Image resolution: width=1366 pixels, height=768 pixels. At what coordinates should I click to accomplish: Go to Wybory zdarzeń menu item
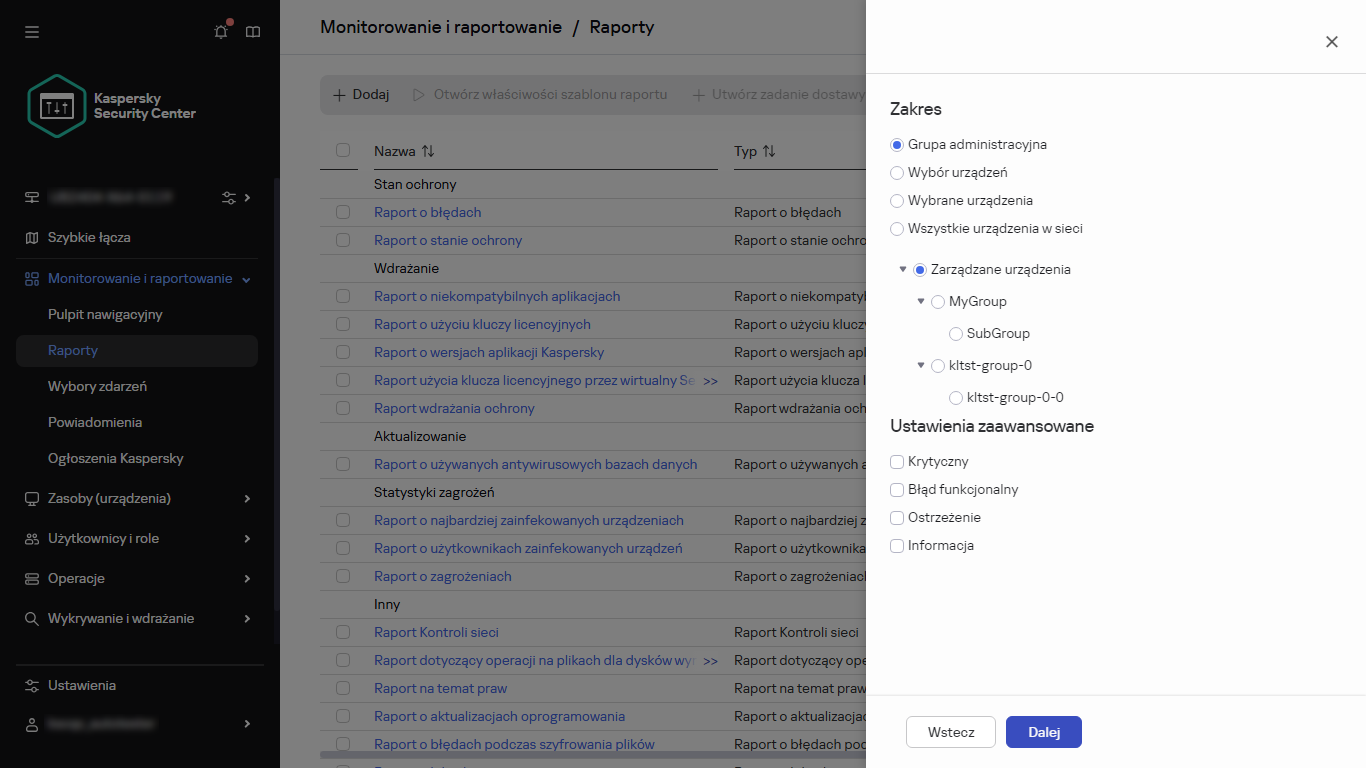[x=97, y=386]
